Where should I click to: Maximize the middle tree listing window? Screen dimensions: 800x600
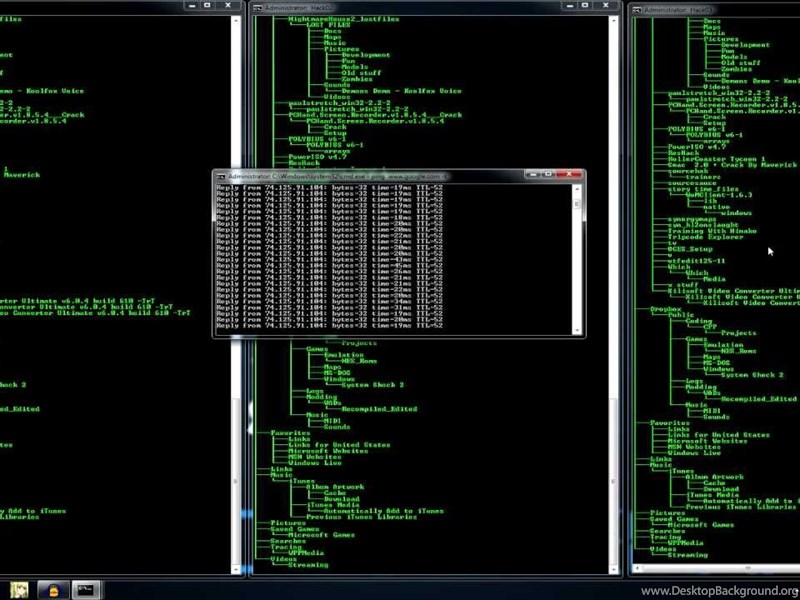click(585, 5)
